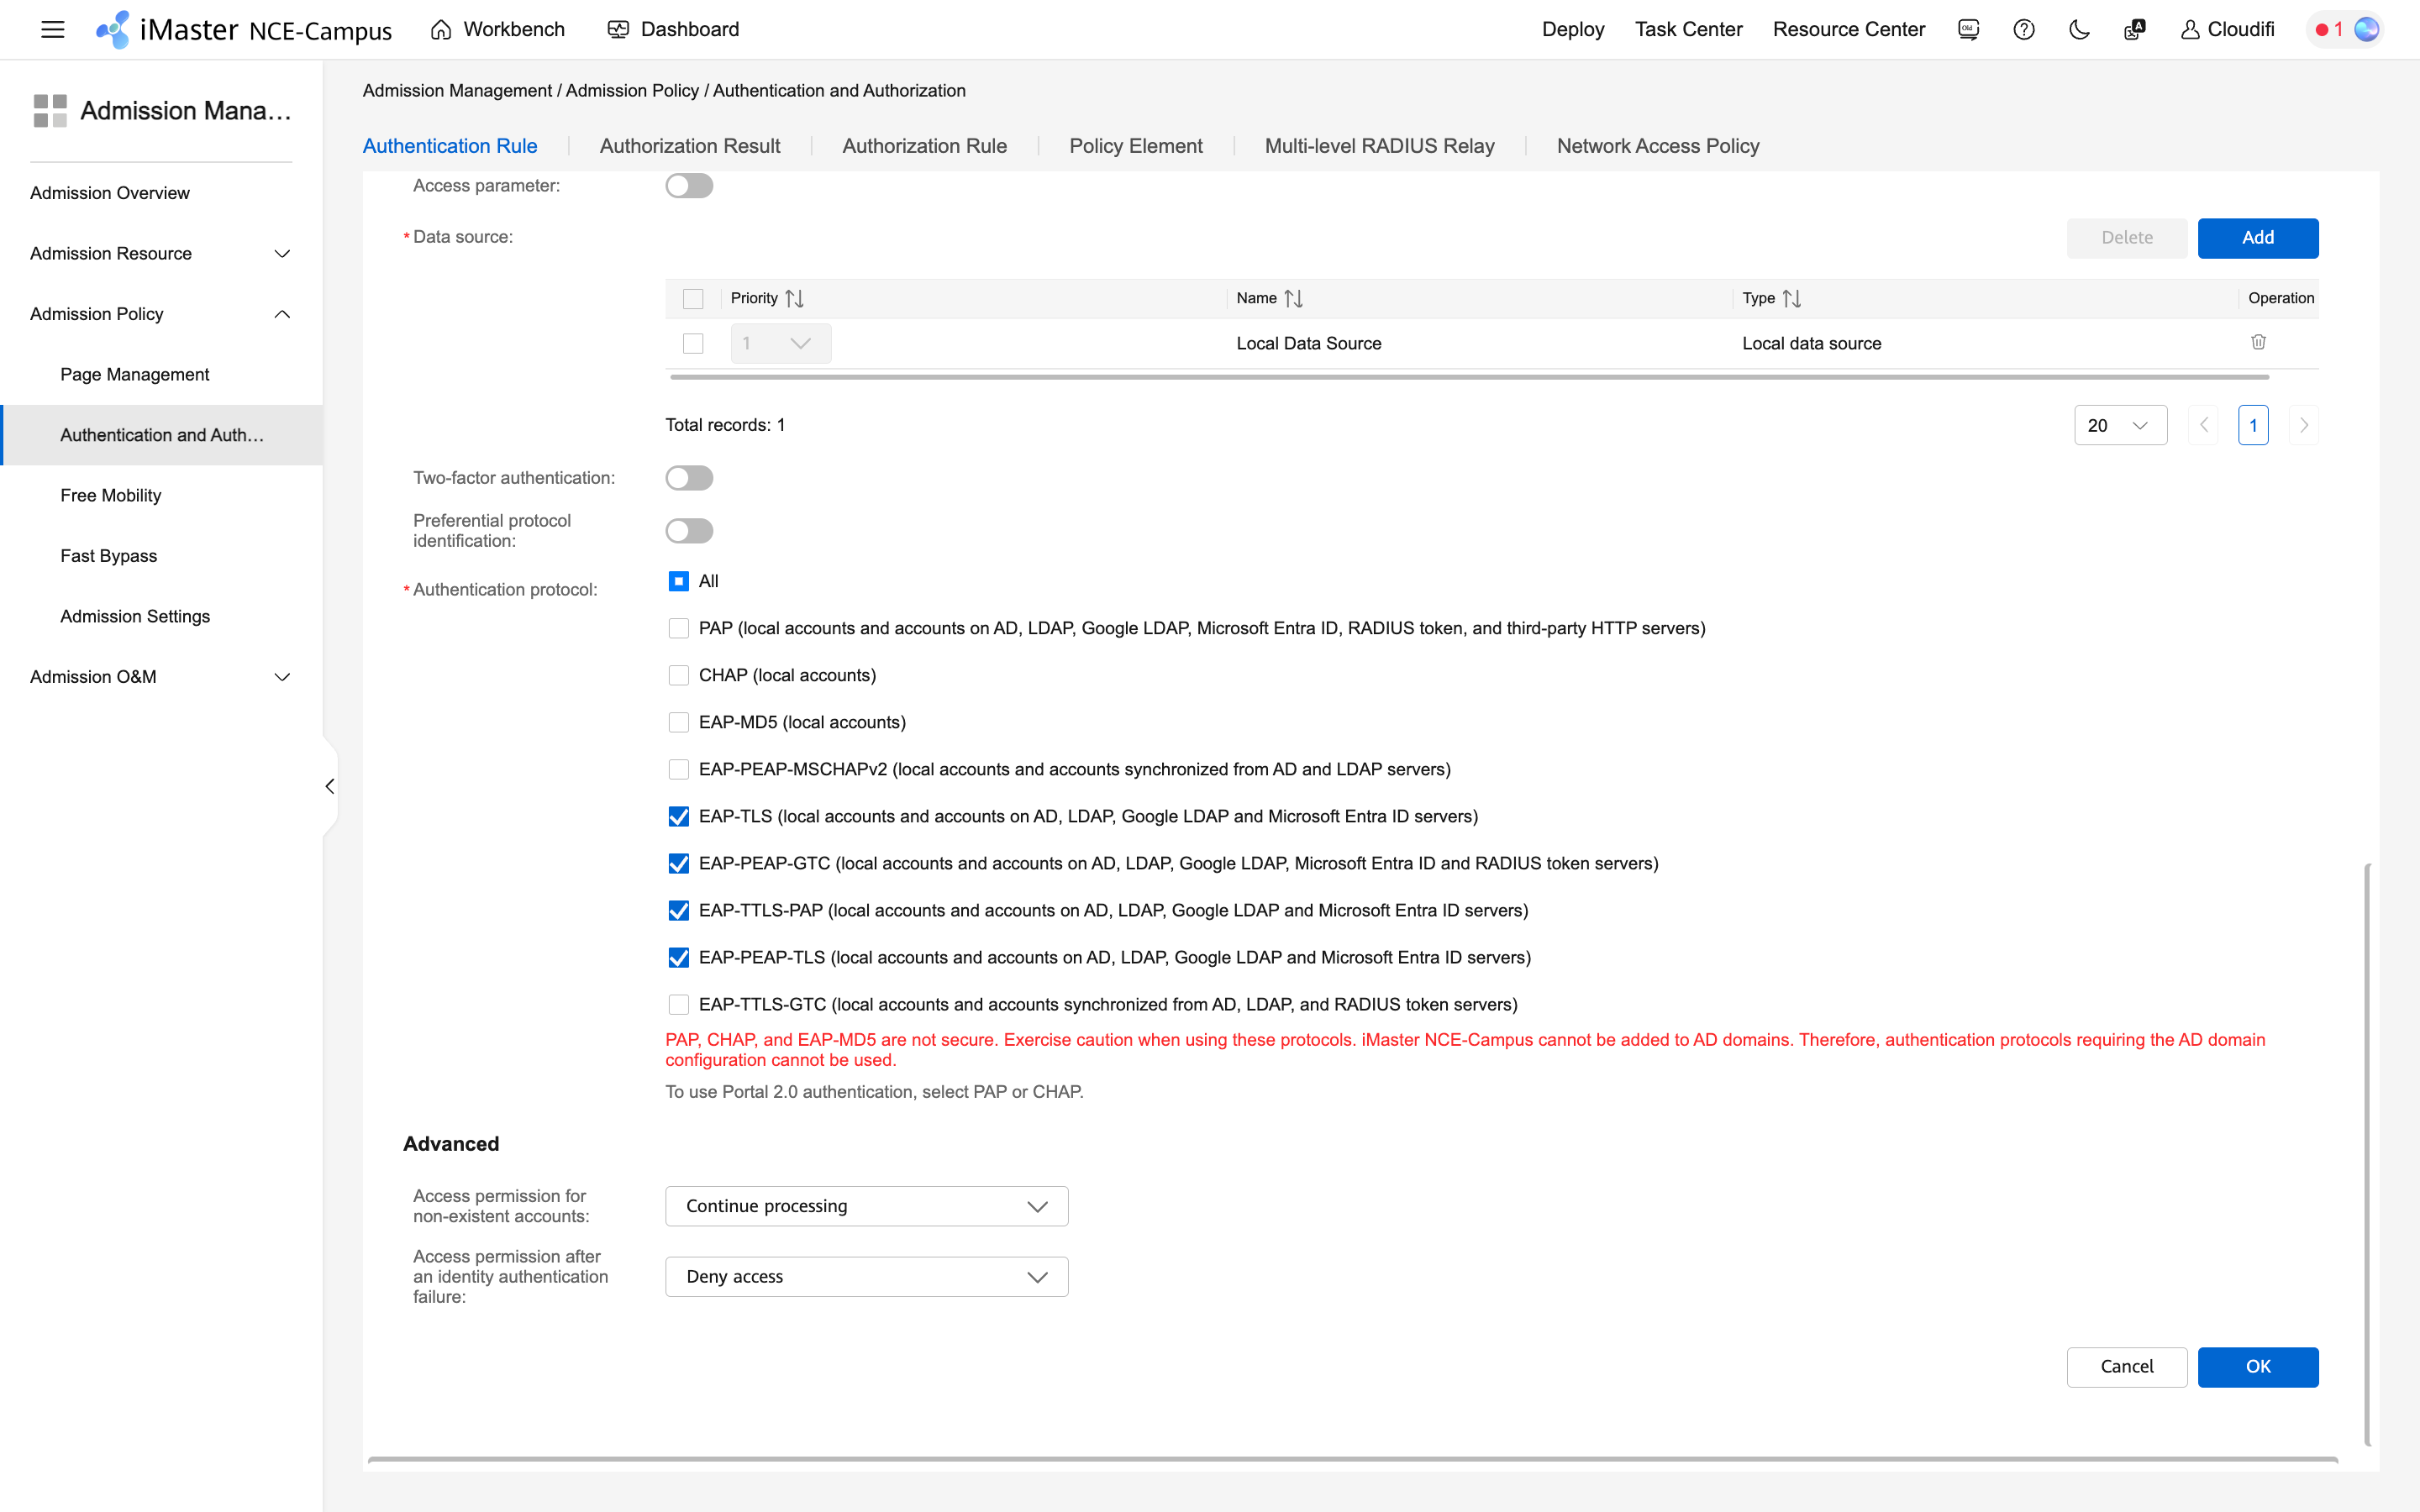Open the Deny access dropdown
2420x1512 pixels.
point(865,1276)
